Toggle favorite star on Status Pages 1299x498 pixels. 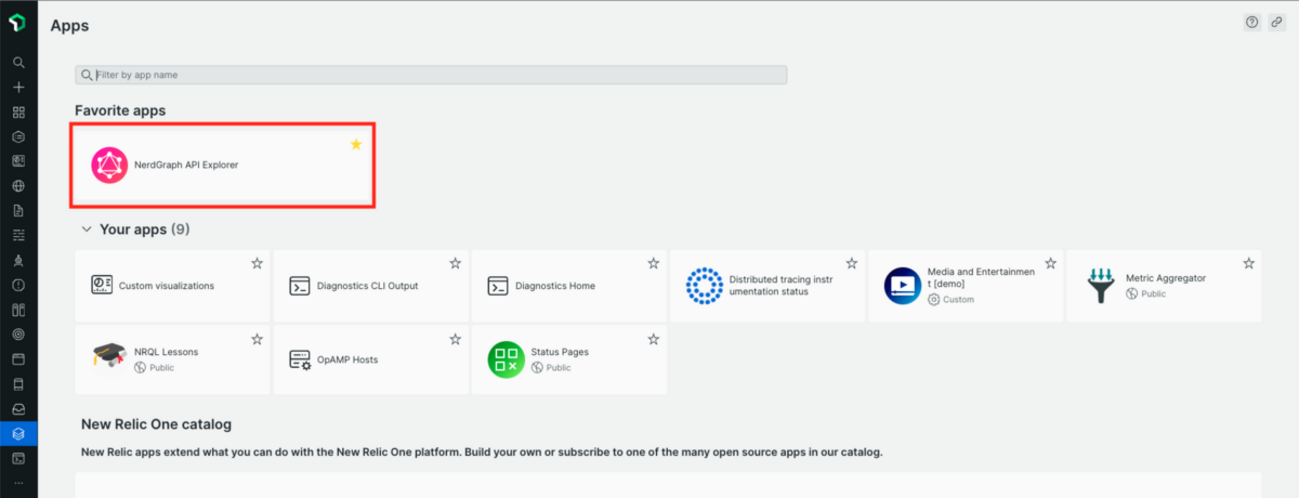point(653,340)
